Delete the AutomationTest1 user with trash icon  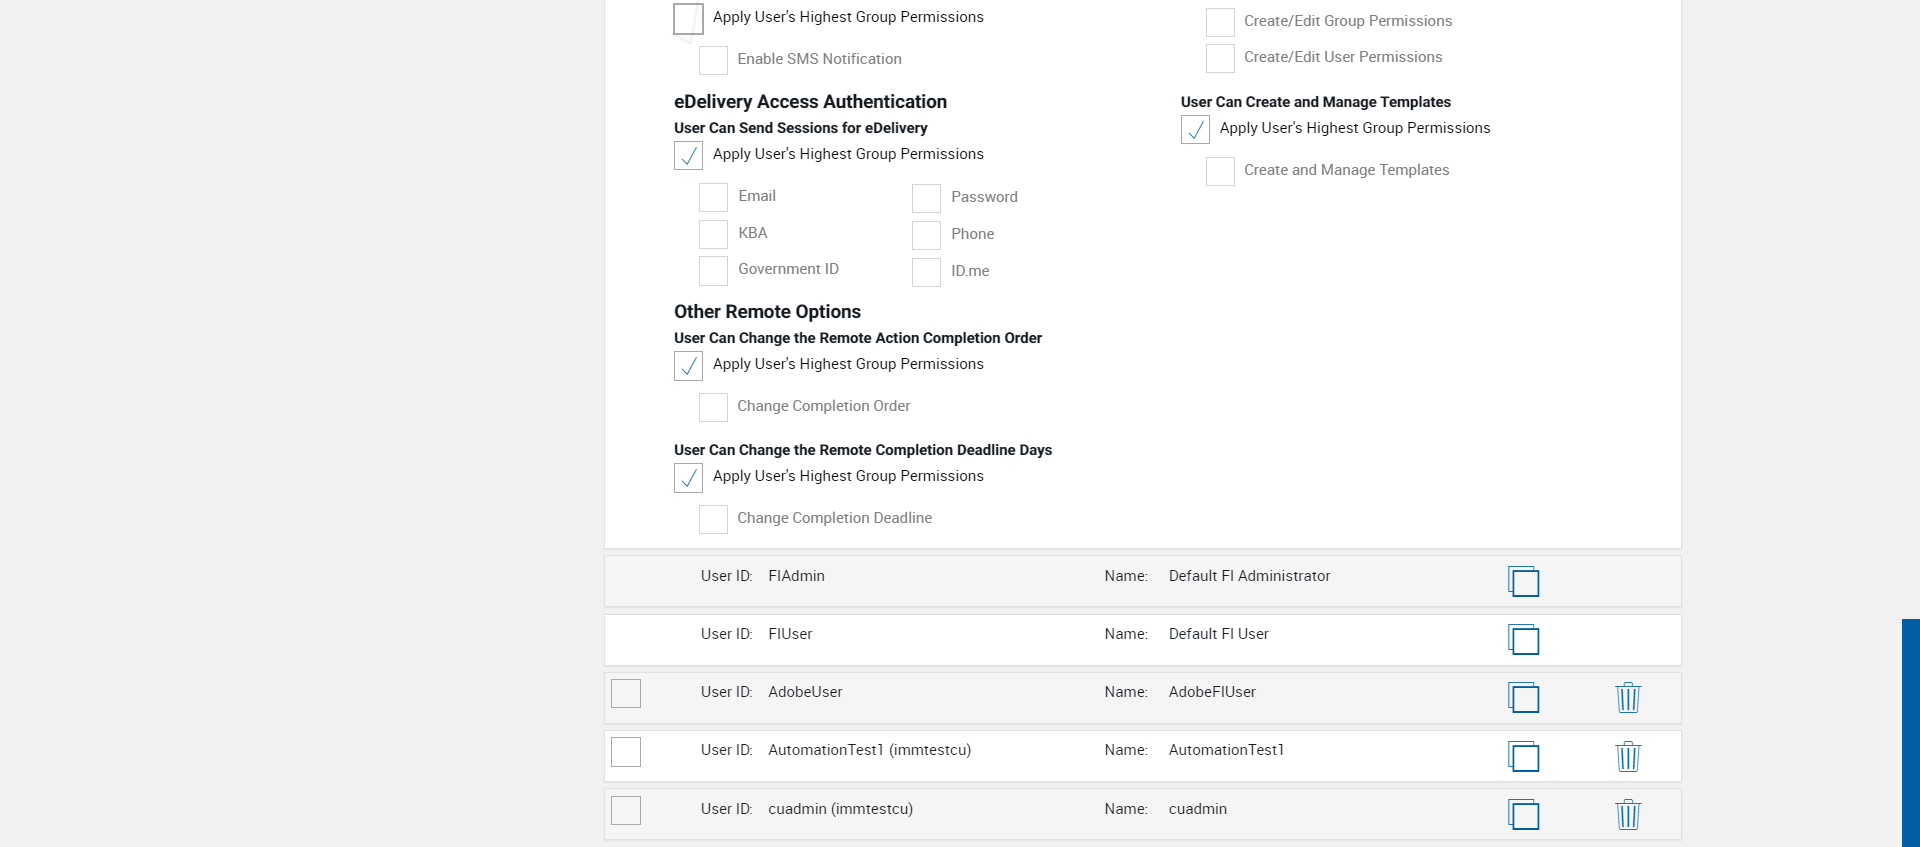pos(1628,756)
